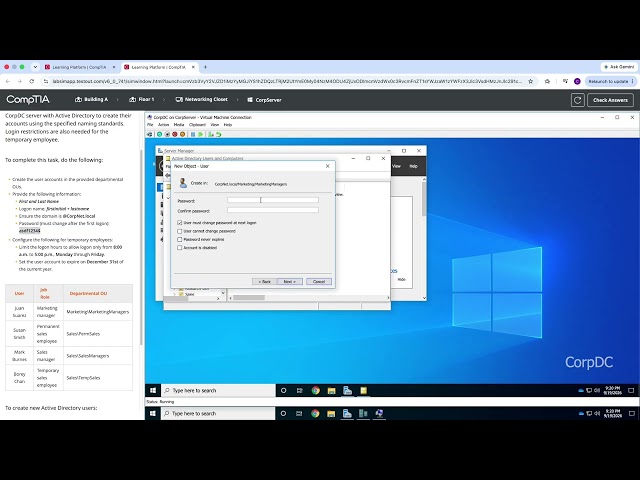
Task: Click the Checkpoint icon in VM Connection toolbar
Action: tap(211, 134)
